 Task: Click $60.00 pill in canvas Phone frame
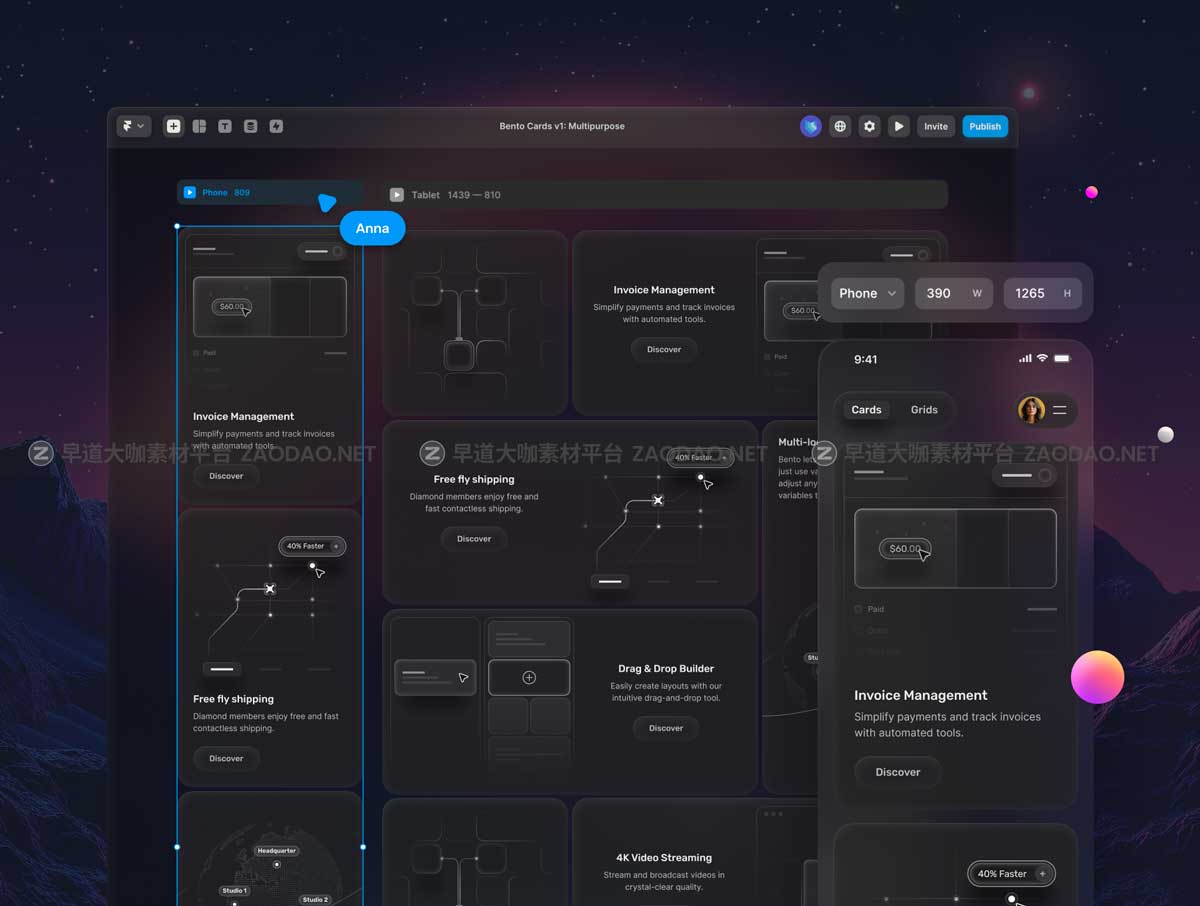(x=231, y=307)
